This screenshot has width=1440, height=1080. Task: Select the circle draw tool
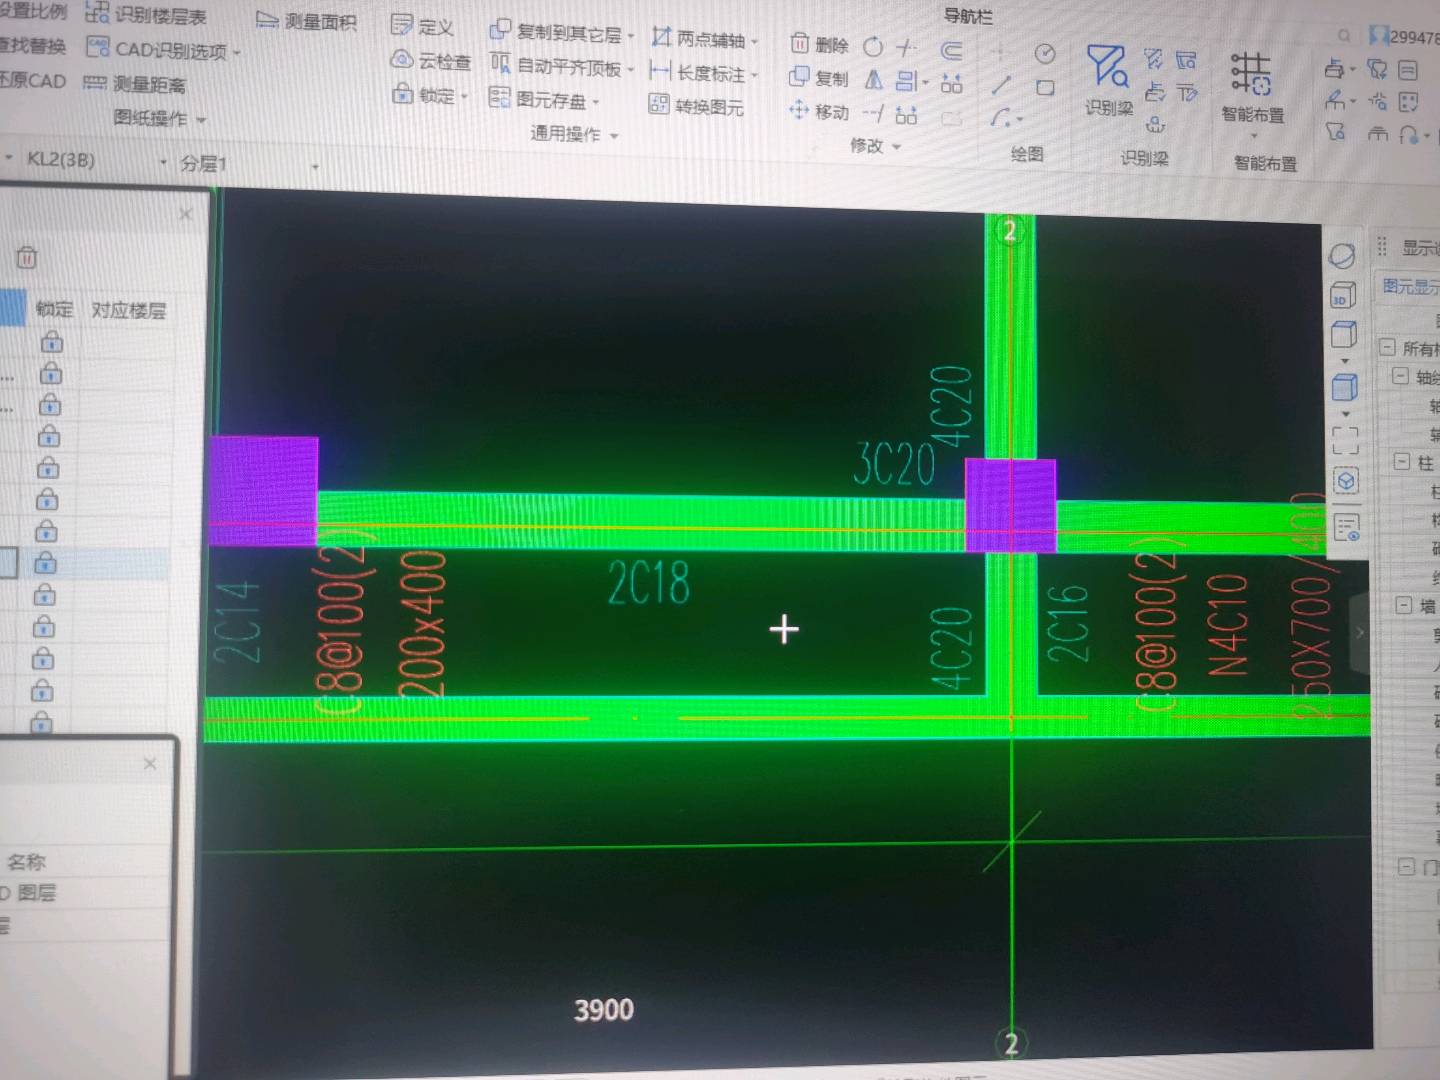1045,53
